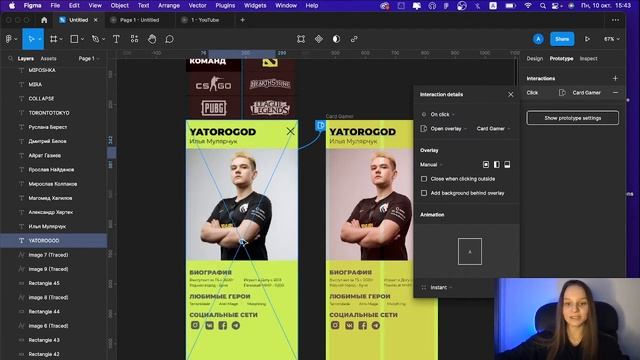
Task: Click the Use as mask icon
Action: (x=336, y=39)
